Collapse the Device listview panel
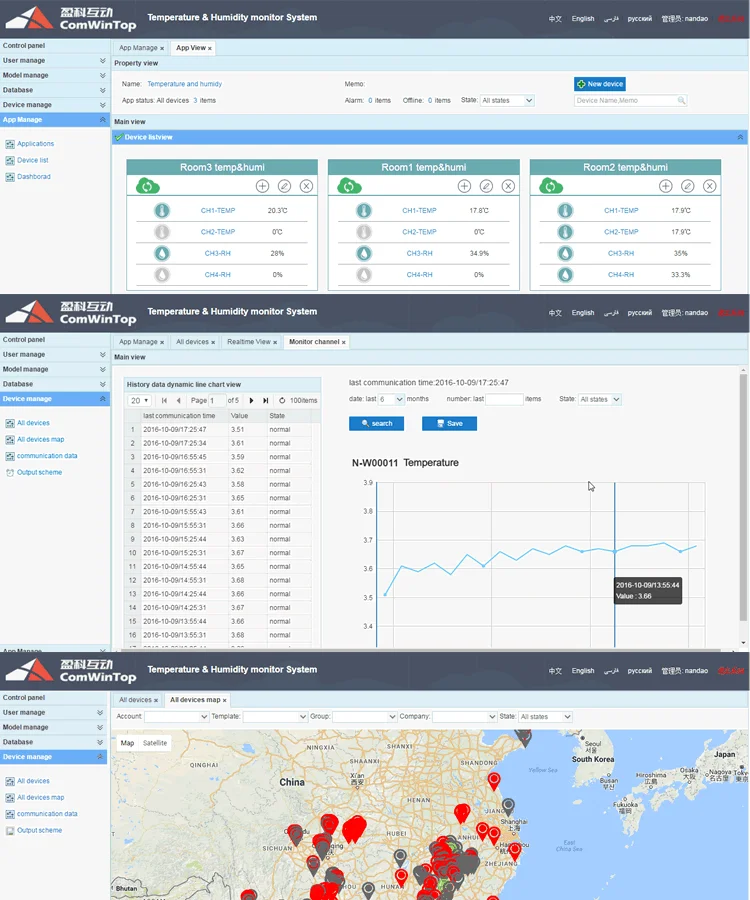750x900 pixels. tap(740, 137)
